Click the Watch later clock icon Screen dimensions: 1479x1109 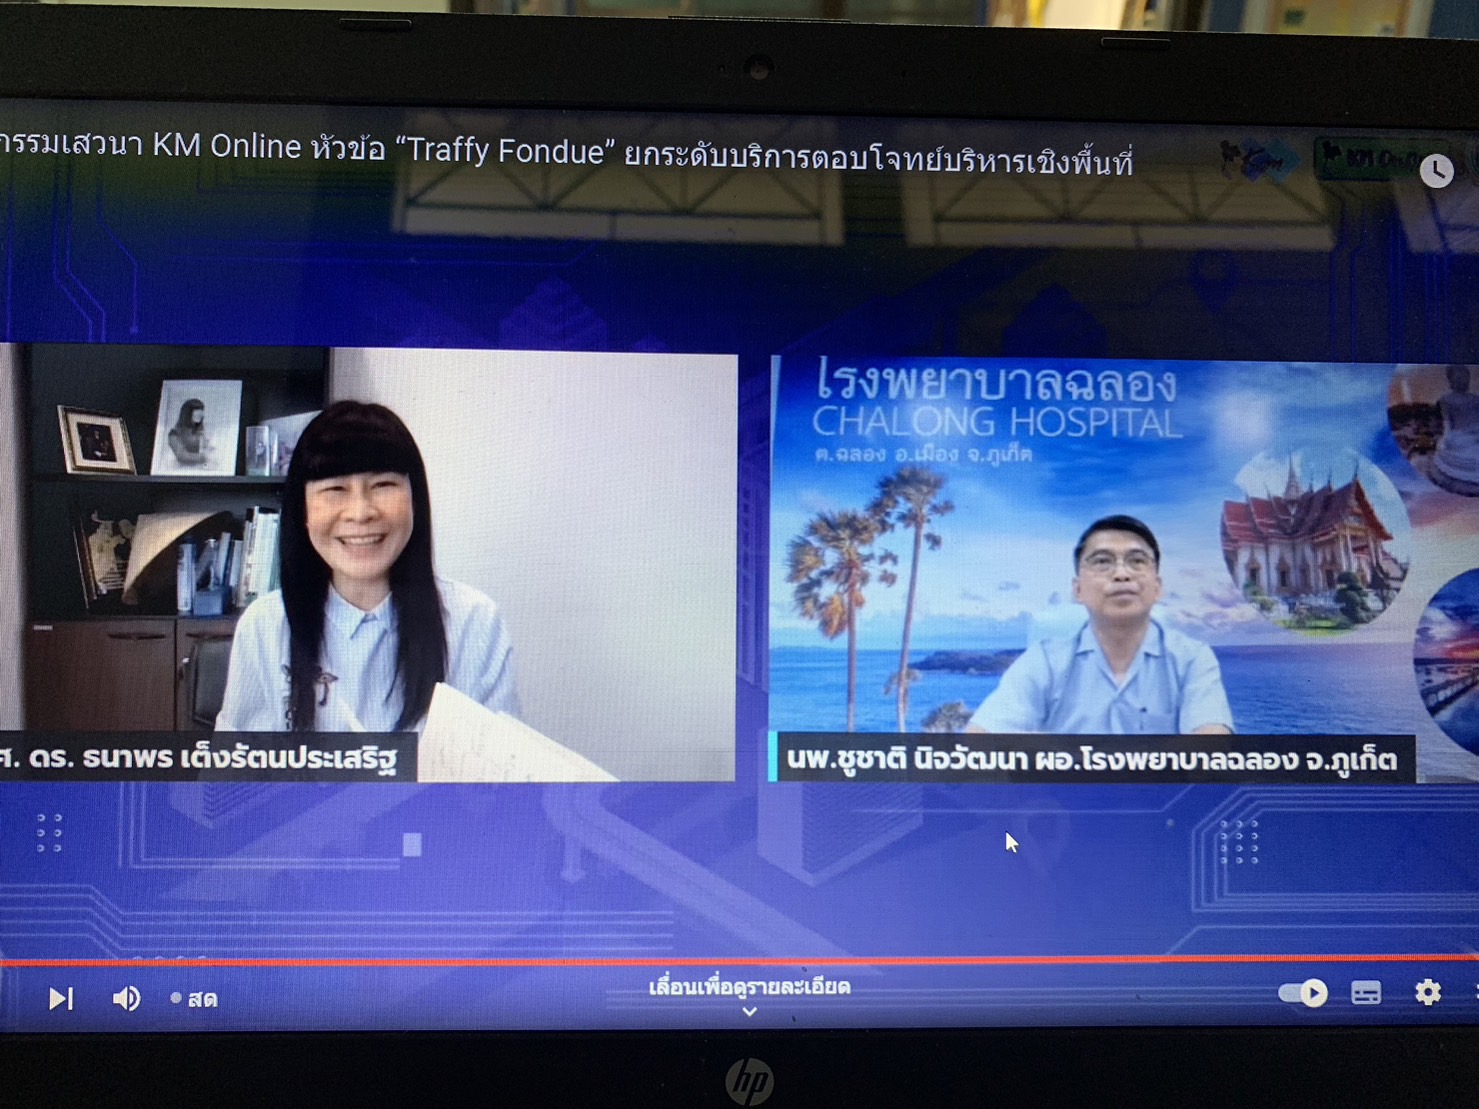[1437, 171]
